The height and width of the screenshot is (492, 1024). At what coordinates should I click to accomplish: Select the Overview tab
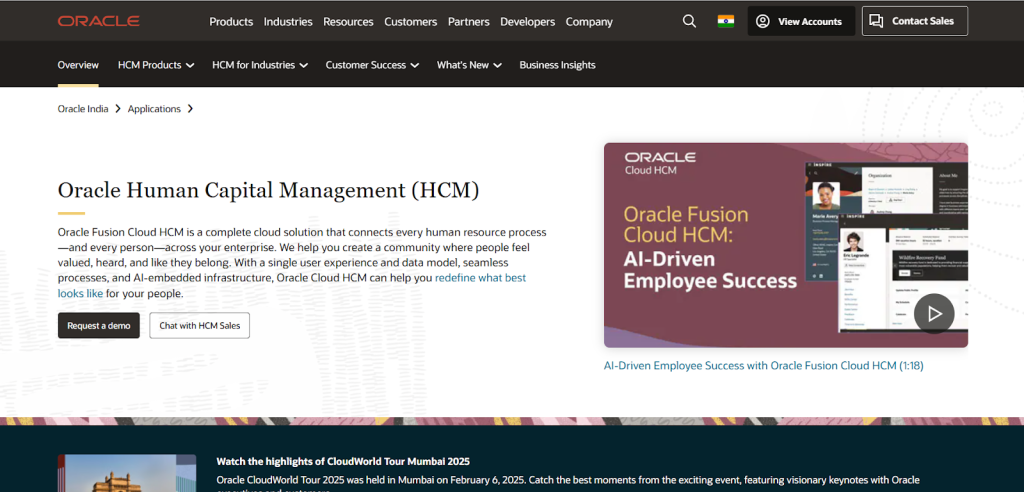78,65
